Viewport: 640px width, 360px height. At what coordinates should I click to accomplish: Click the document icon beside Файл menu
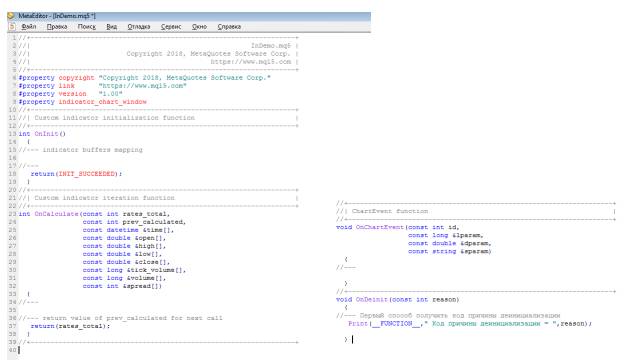[x=12, y=27]
